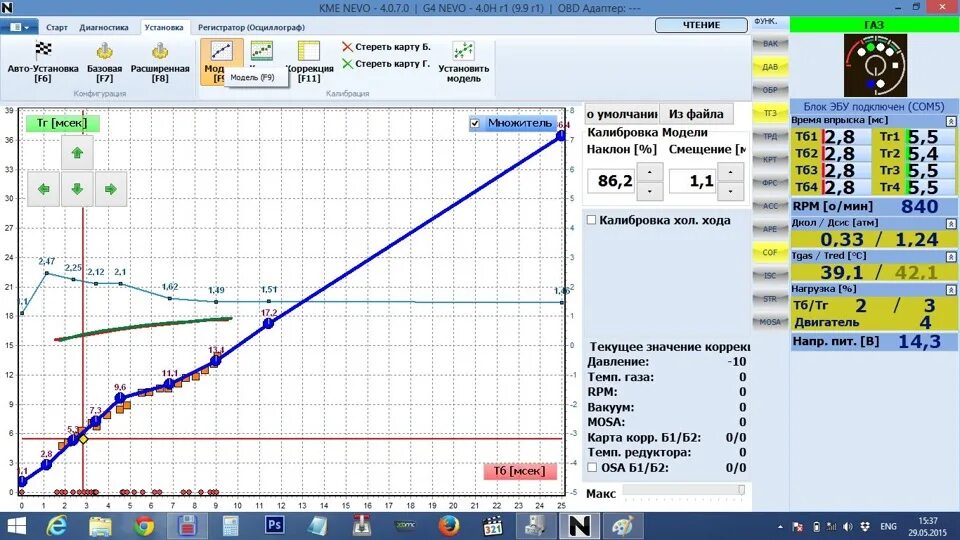Image resolution: width=960 pixels, height=540 pixels.
Task: Toggle the MOSA function indicator
Action: tap(770, 322)
